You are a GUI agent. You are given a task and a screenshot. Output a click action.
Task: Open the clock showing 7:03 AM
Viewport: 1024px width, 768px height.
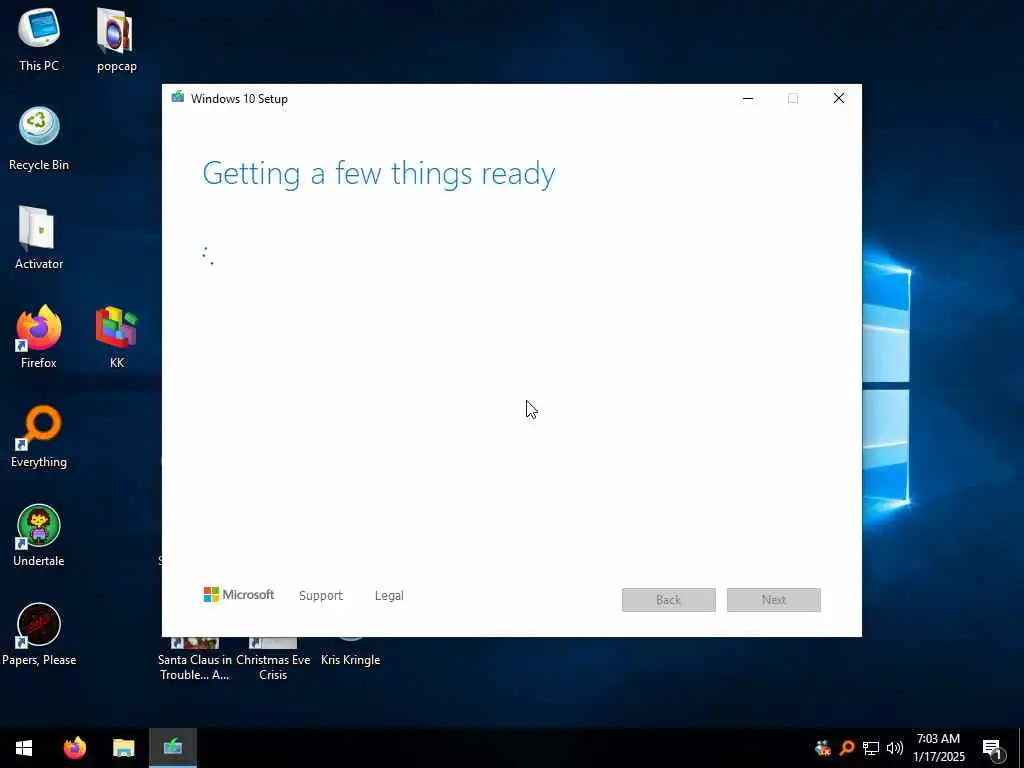(x=938, y=748)
